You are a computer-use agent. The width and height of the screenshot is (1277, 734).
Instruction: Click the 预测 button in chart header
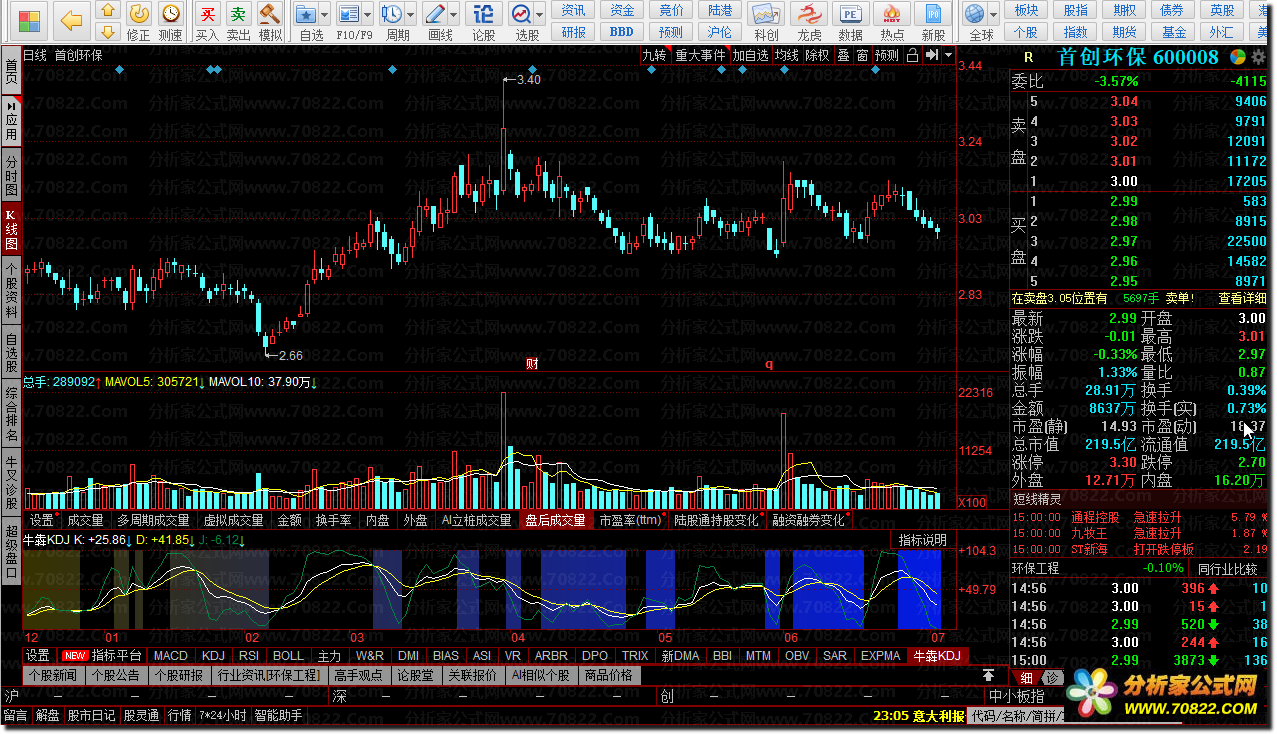886,56
